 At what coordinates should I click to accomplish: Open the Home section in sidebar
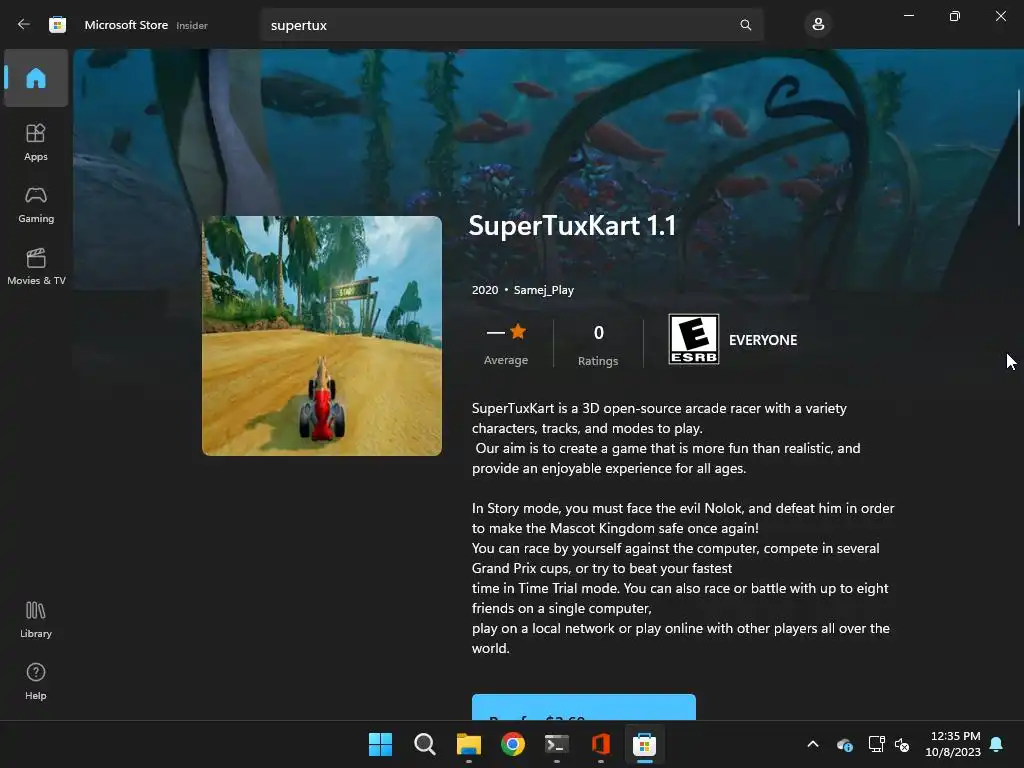click(x=36, y=78)
